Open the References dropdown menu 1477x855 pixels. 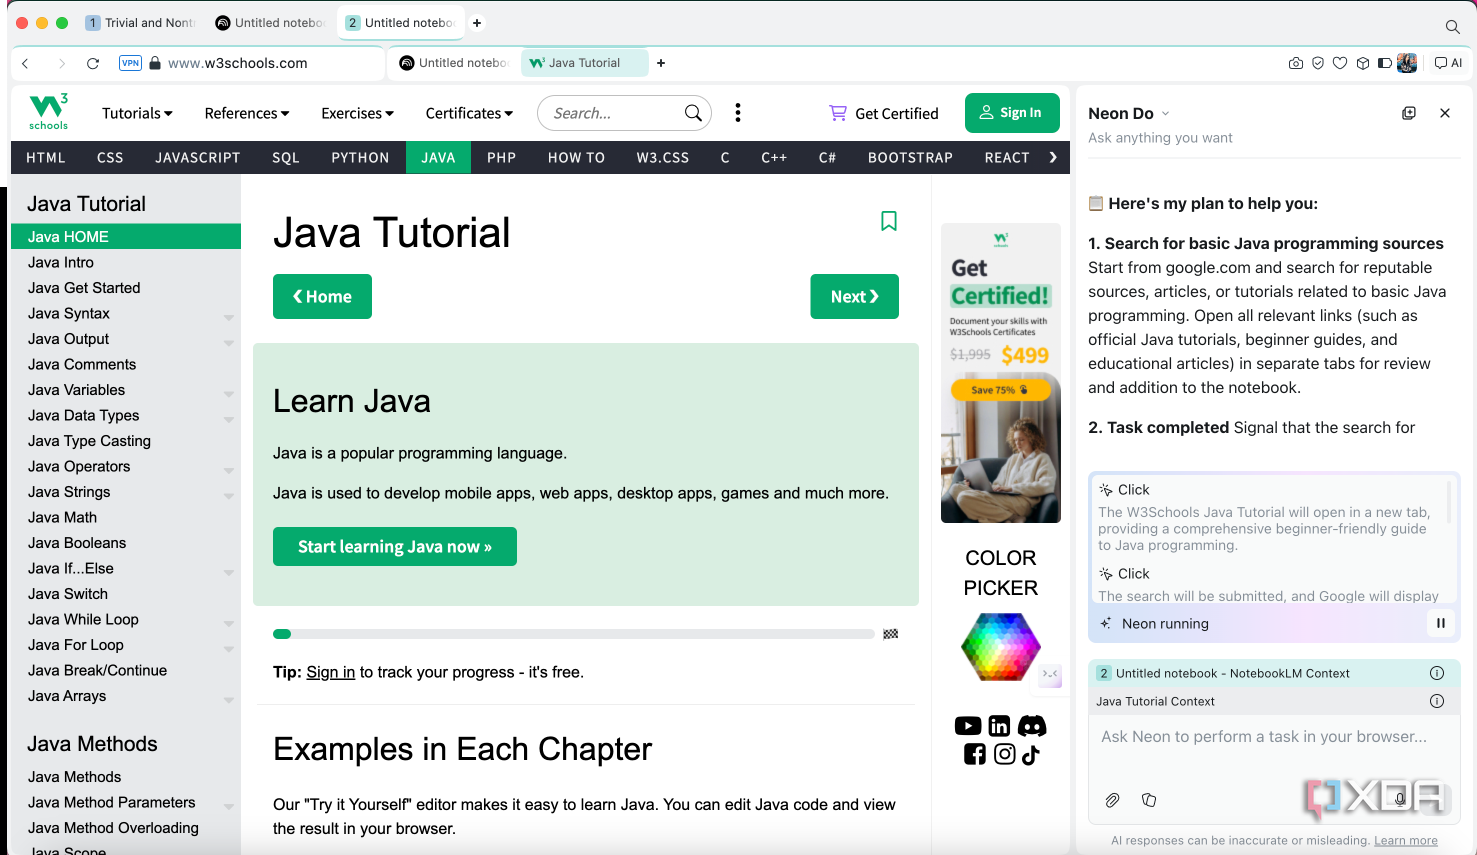pos(247,113)
